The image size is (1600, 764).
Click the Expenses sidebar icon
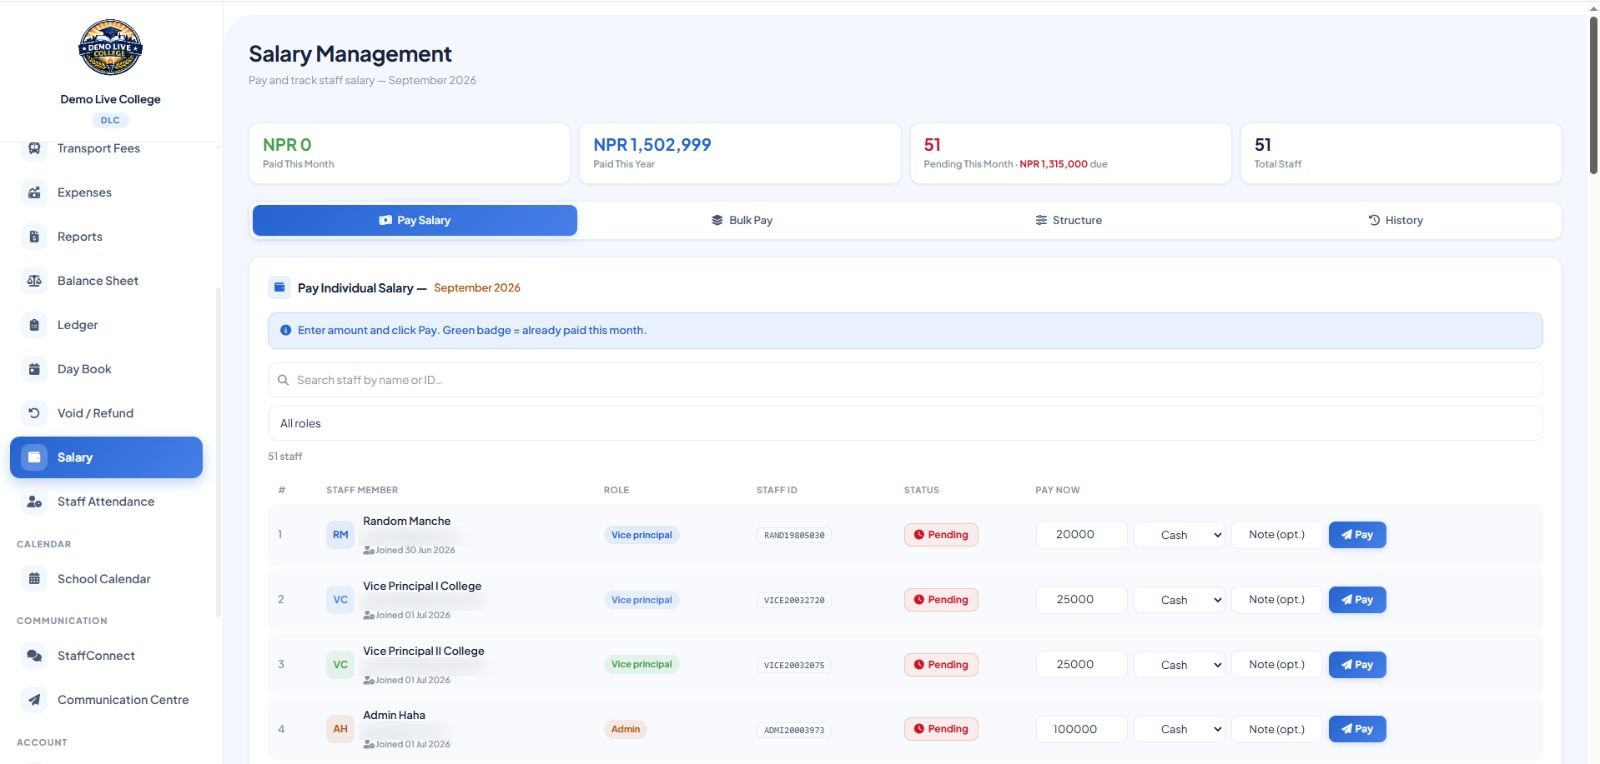coord(34,192)
